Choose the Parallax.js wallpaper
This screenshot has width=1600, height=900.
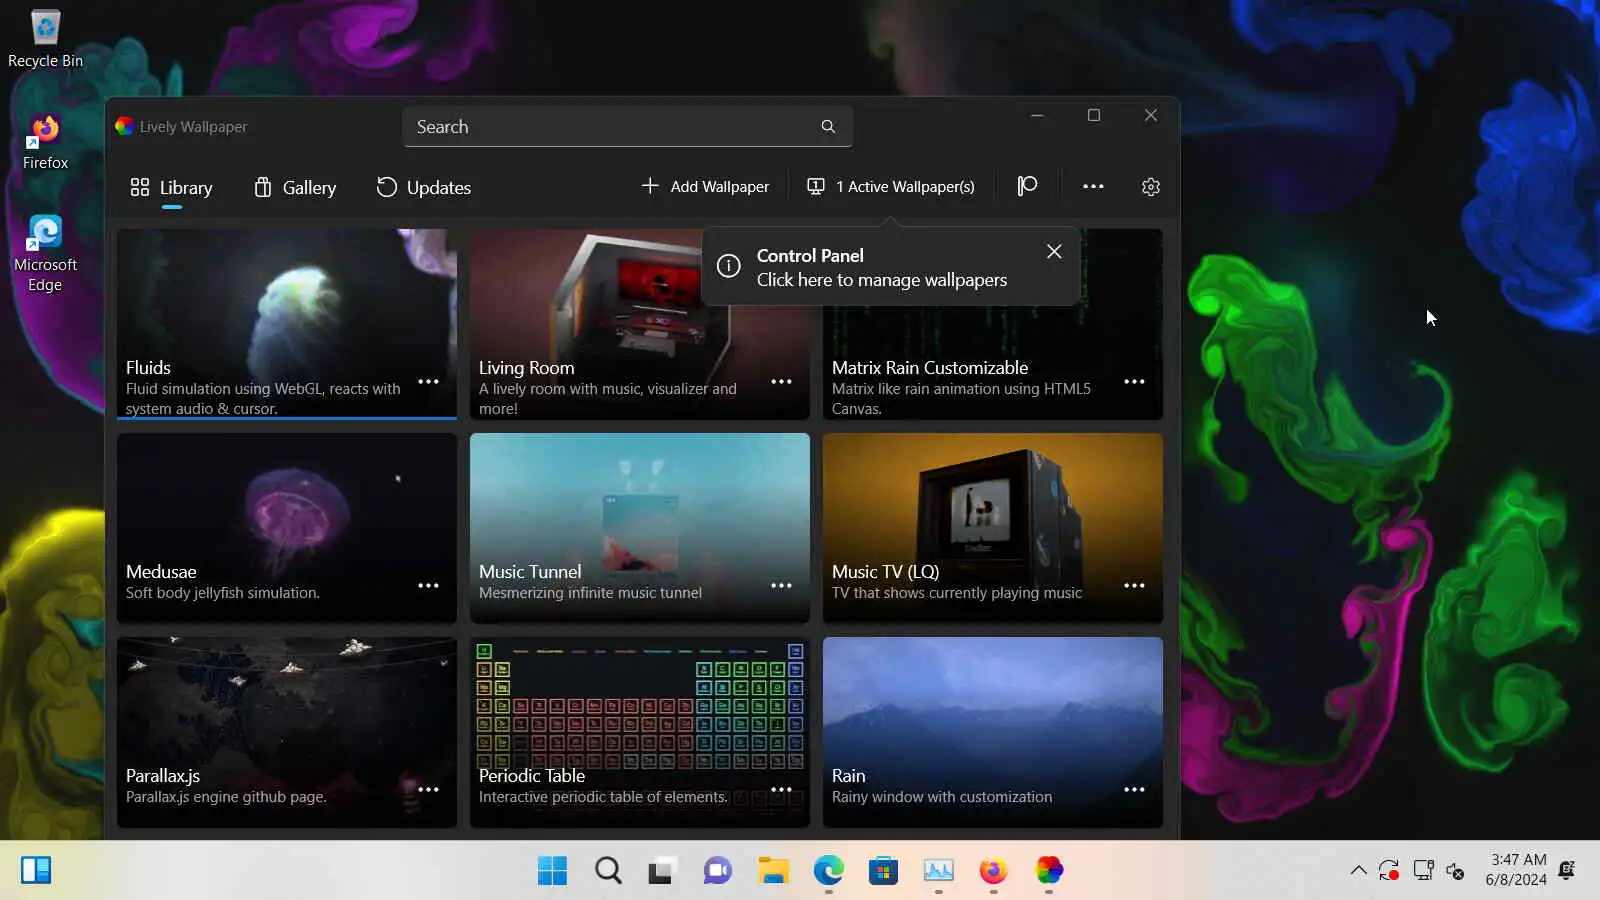coord(287,732)
